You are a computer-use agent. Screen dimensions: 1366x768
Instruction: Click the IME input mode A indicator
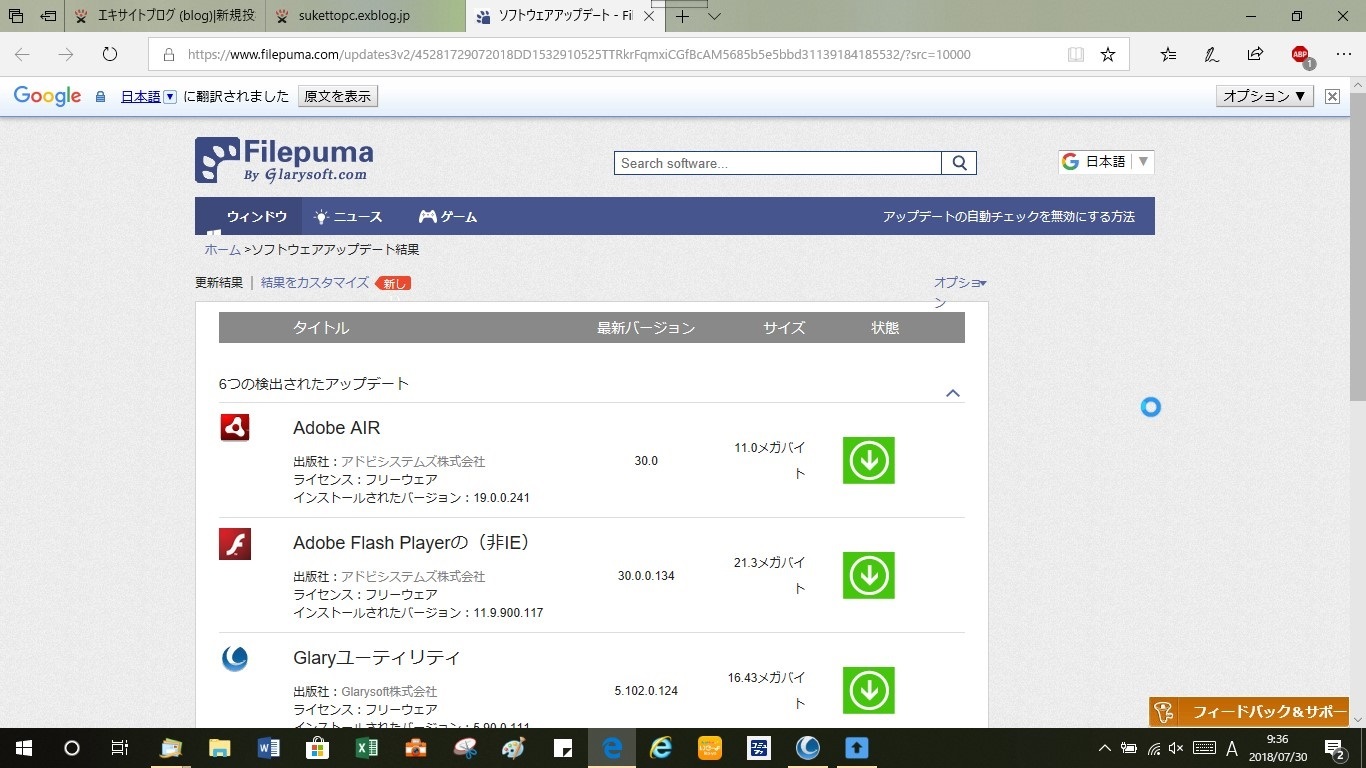[1232, 747]
